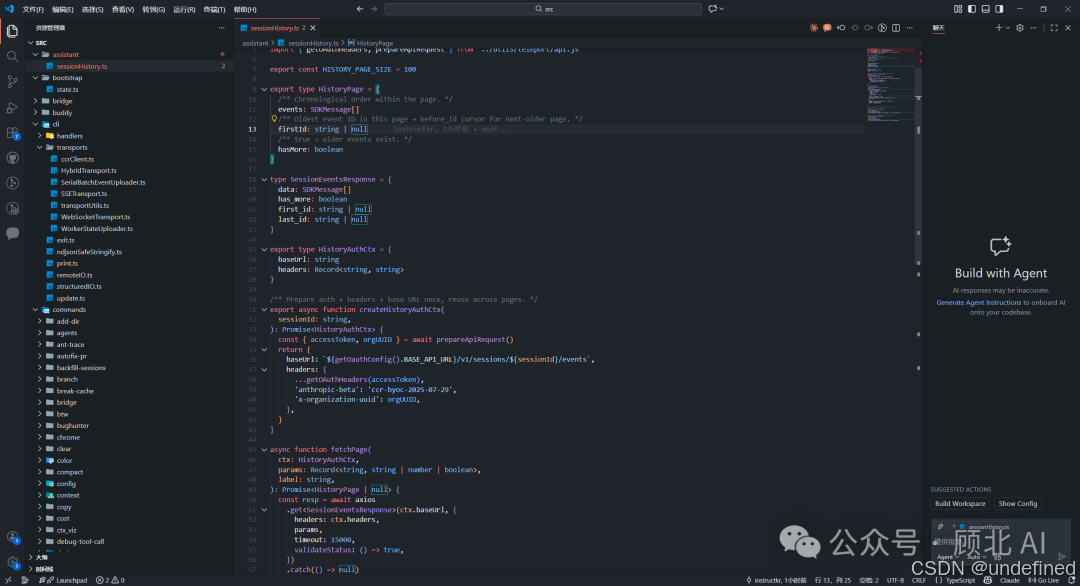Image resolution: width=1080 pixels, height=586 pixels.
Task: Open the Agent mode dropdown in chat
Action: point(946,556)
